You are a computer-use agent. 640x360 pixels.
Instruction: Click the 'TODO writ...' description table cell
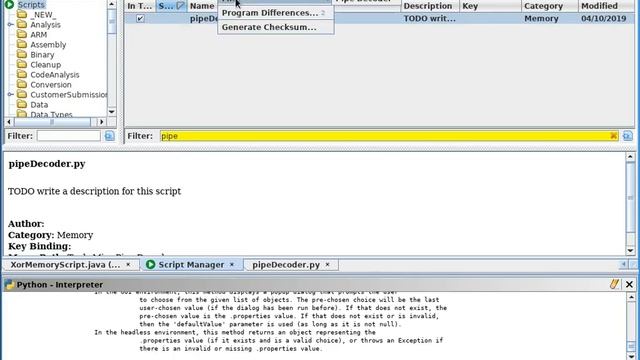[430, 18]
